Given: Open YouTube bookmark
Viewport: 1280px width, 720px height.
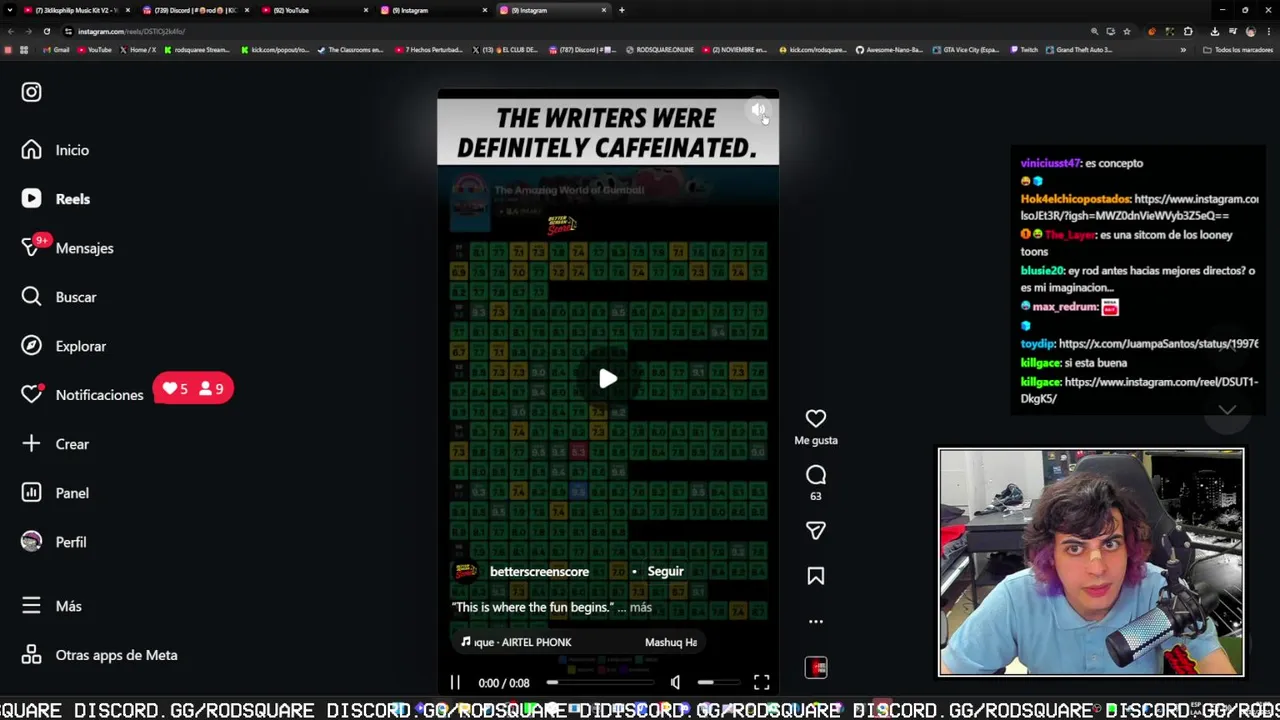Looking at the screenshot, I should 94,50.
